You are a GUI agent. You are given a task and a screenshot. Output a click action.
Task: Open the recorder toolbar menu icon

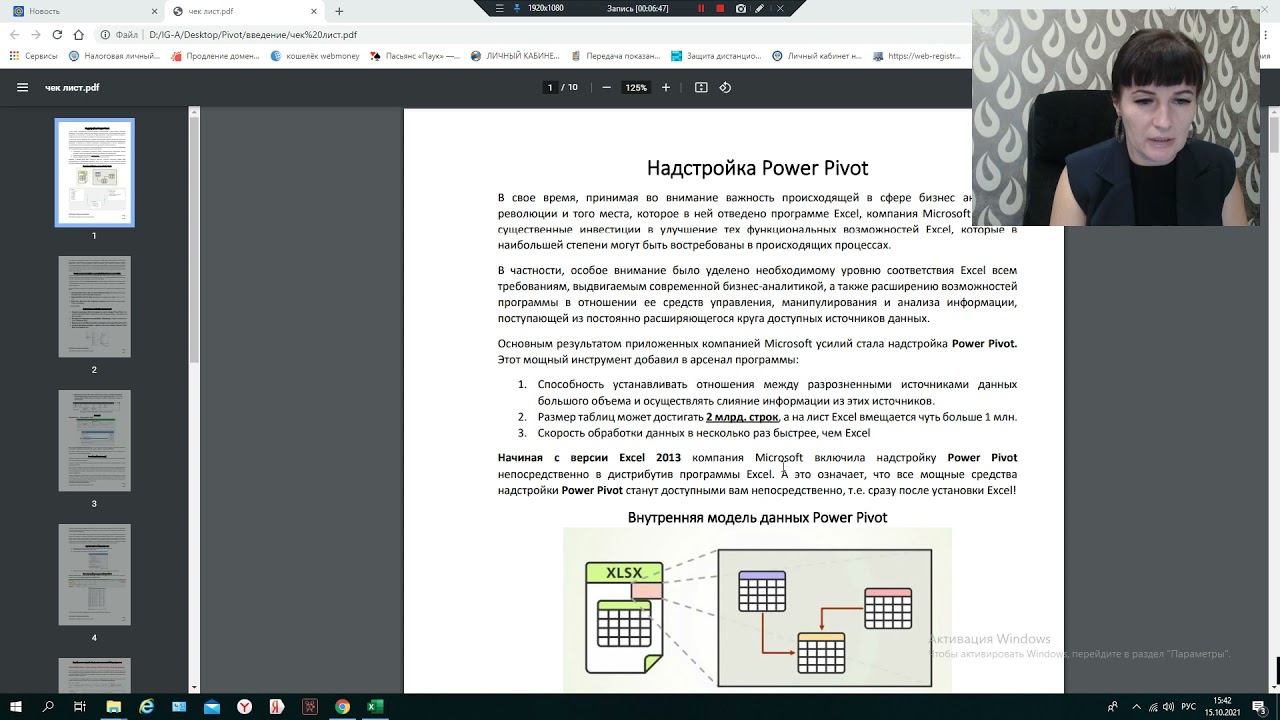click(x=500, y=8)
